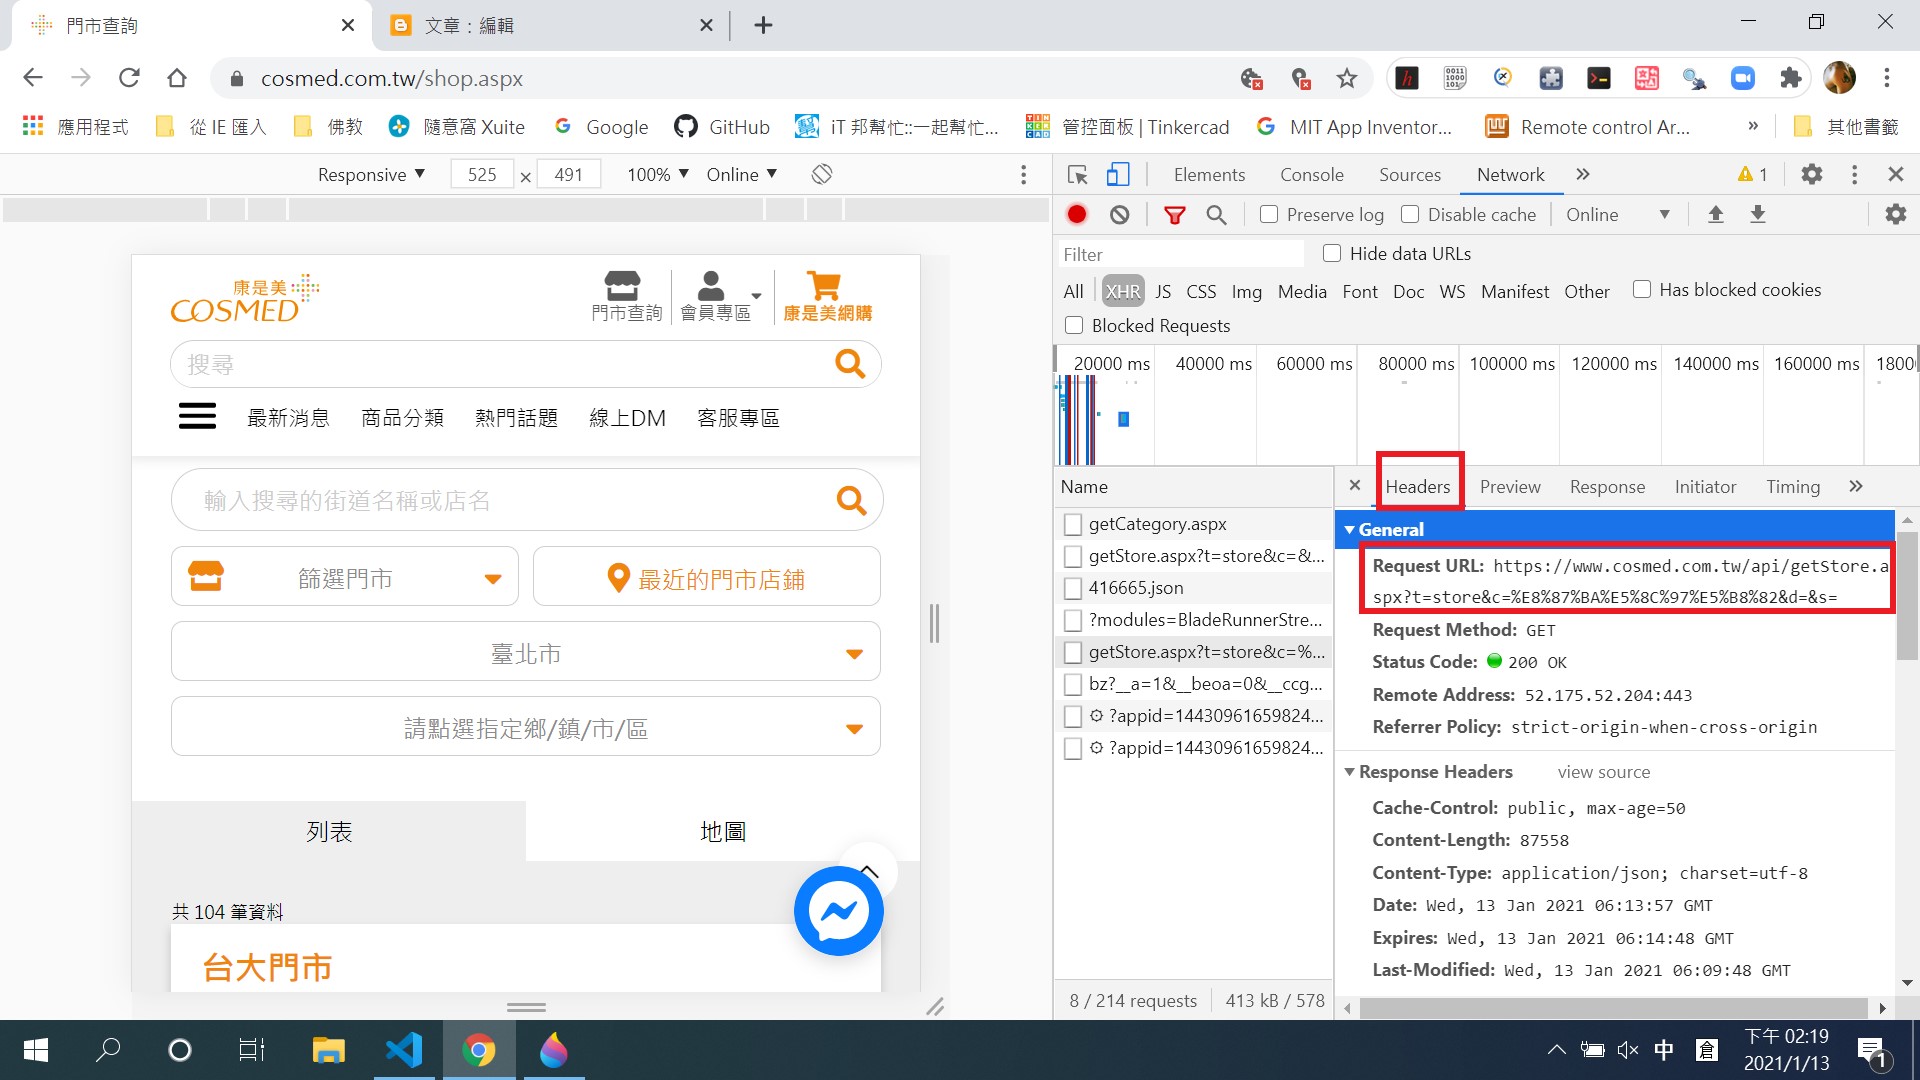
Task: Open network search with the magnifier icon
Action: tap(1216, 214)
